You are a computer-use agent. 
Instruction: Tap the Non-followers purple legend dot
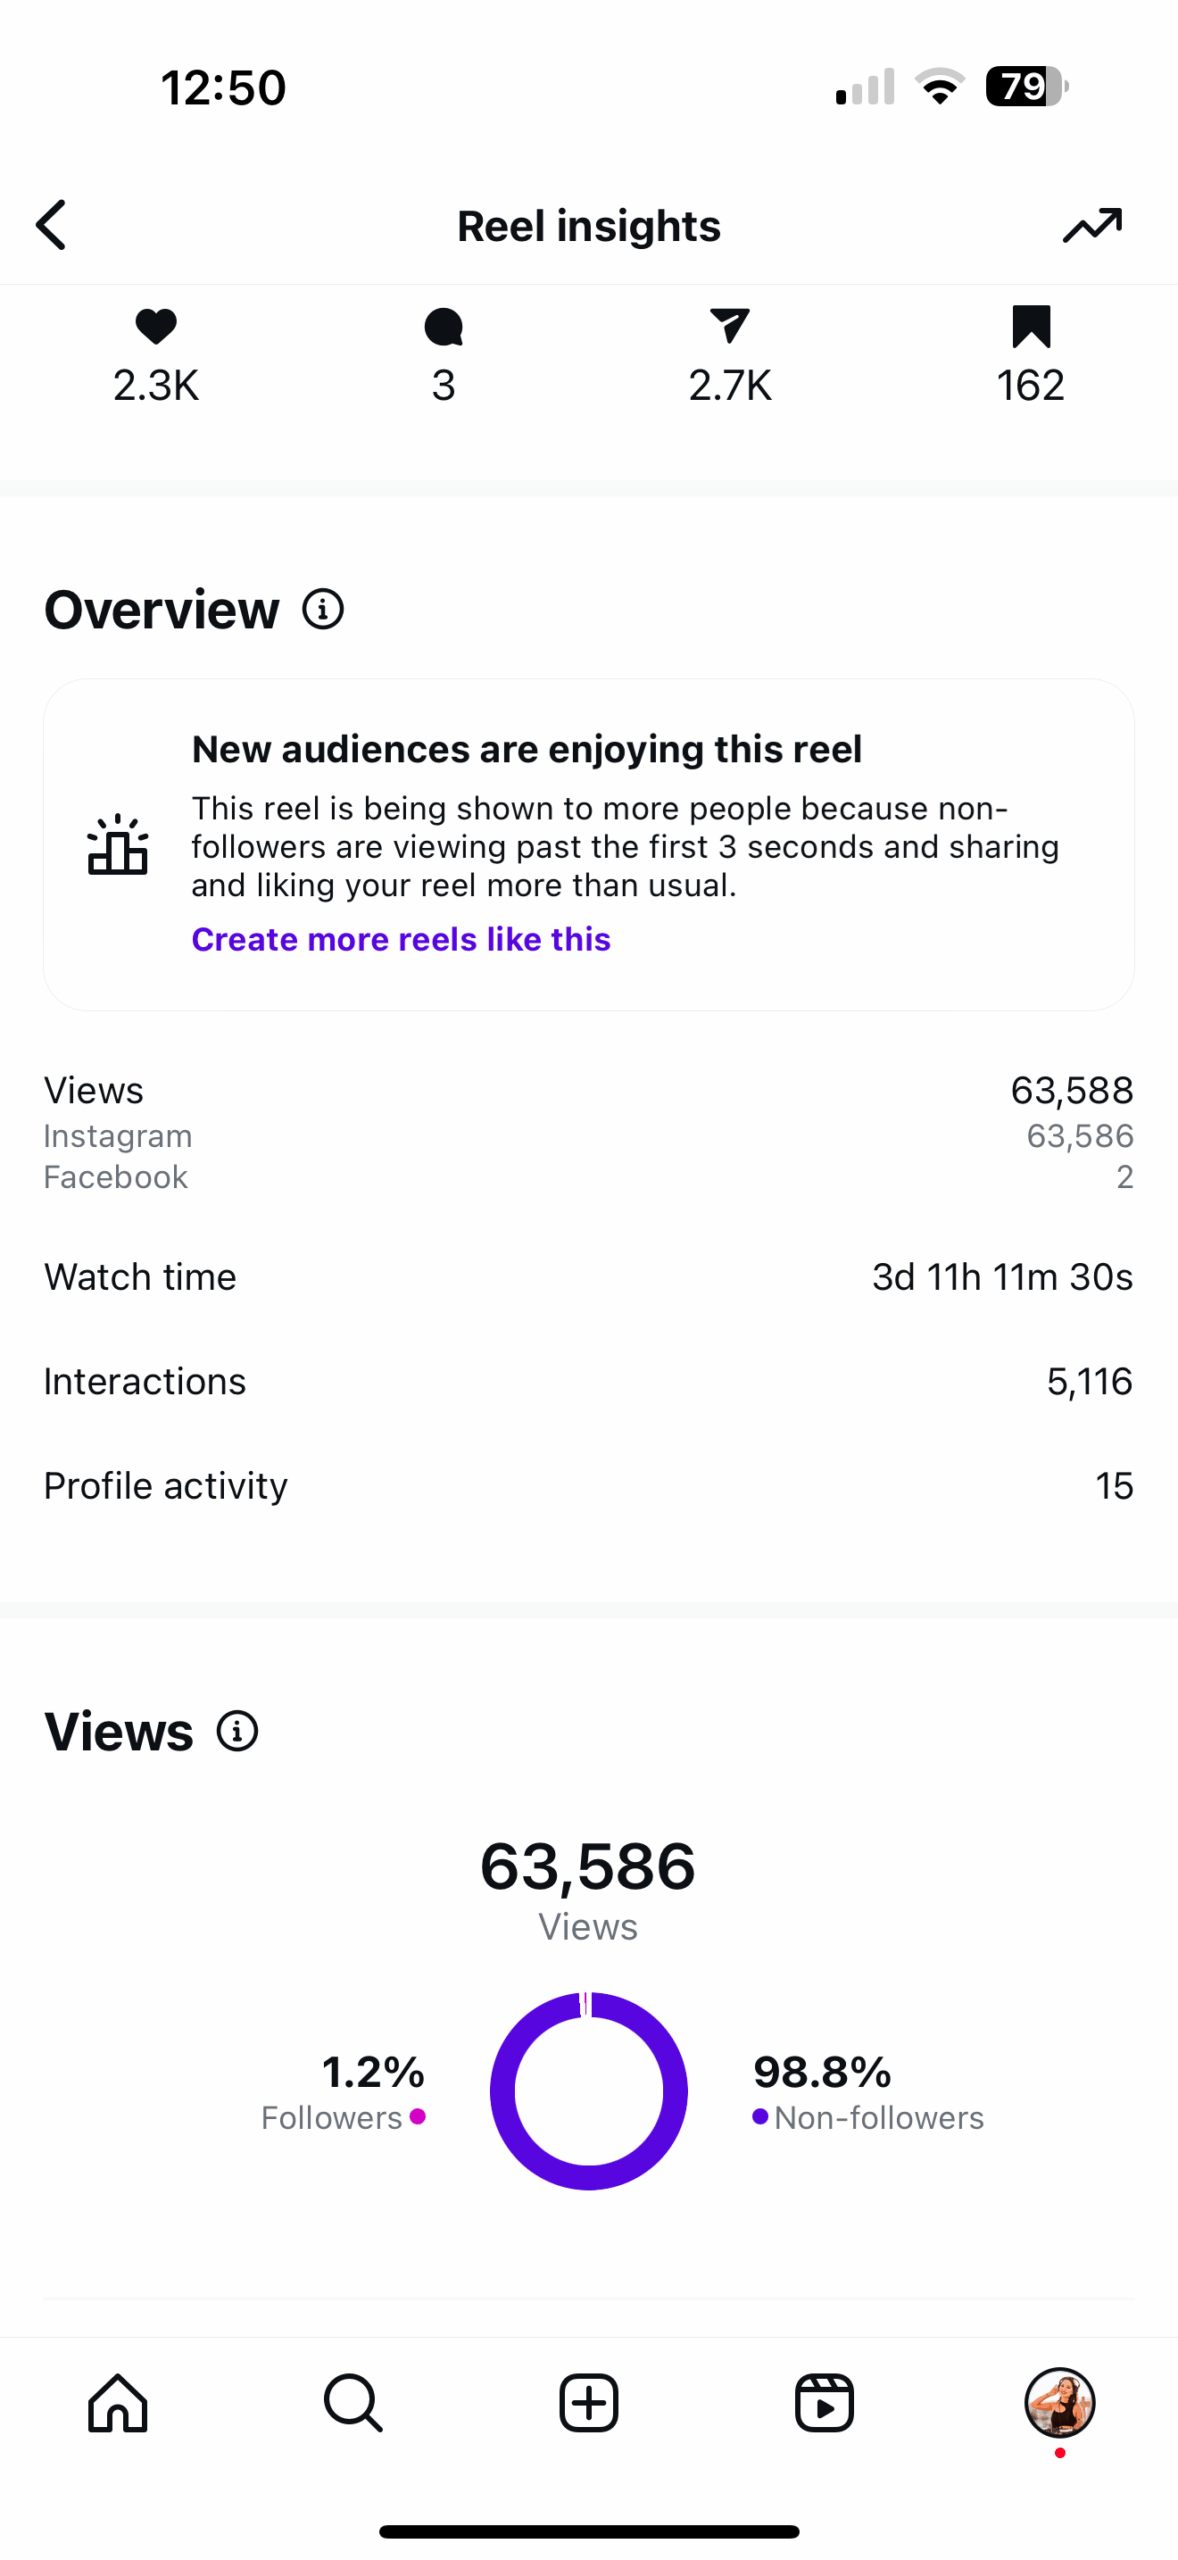[x=760, y=2116]
